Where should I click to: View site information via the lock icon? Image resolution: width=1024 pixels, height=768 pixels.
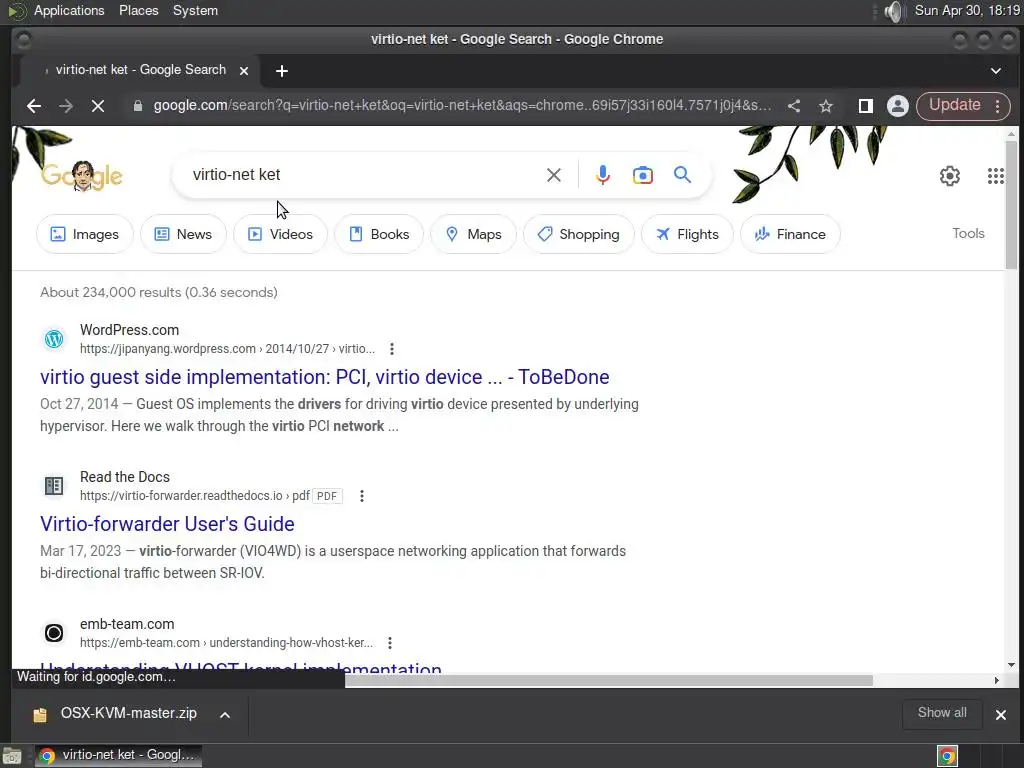[x=137, y=106]
